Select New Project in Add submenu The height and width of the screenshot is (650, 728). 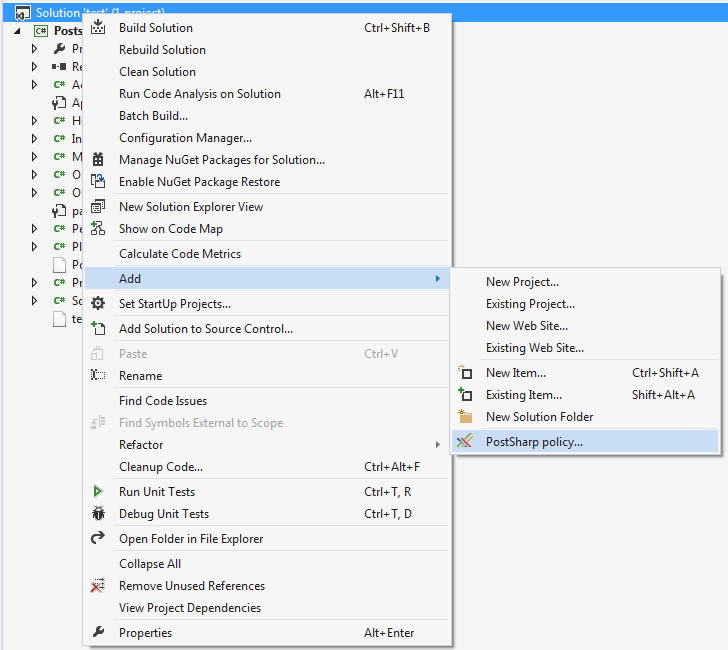click(x=522, y=282)
